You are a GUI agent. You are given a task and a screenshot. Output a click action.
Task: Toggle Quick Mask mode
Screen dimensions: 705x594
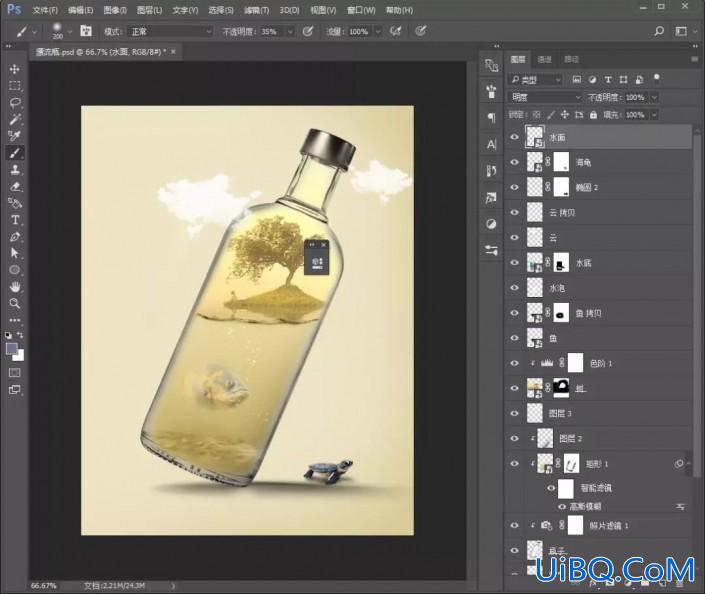[x=14, y=372]
